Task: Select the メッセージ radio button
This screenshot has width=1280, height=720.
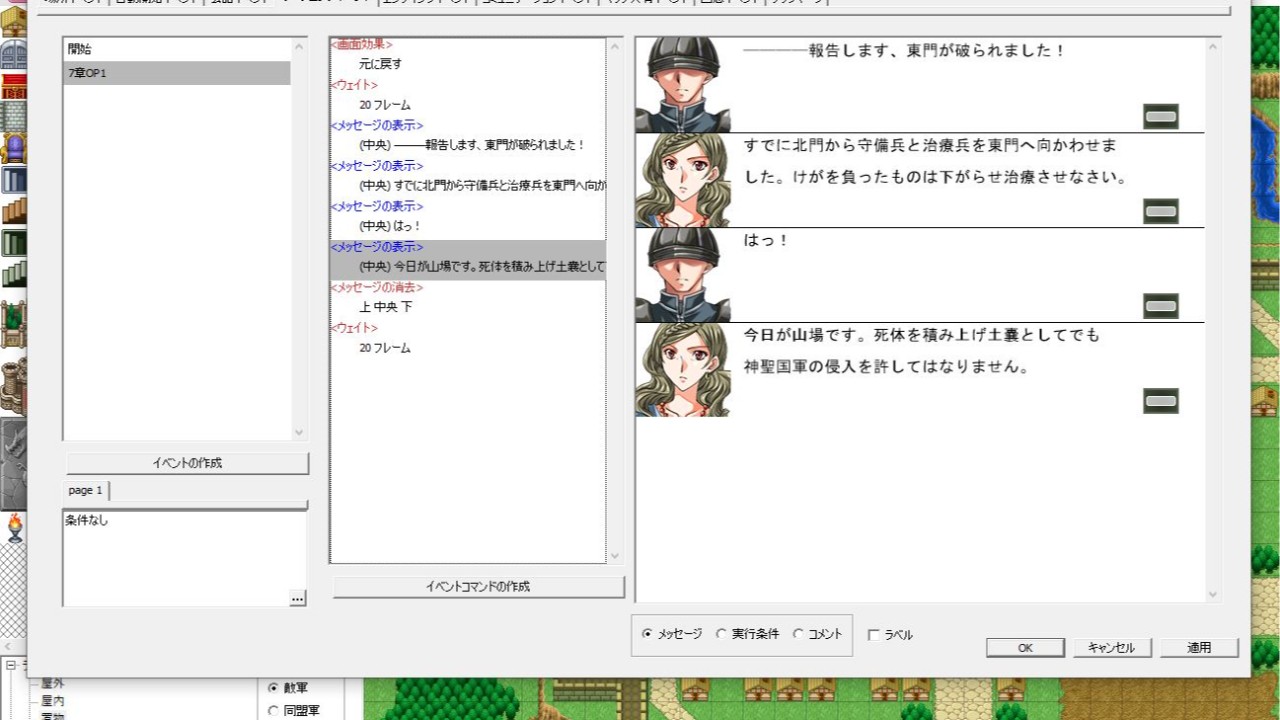Action: (648, 632)
